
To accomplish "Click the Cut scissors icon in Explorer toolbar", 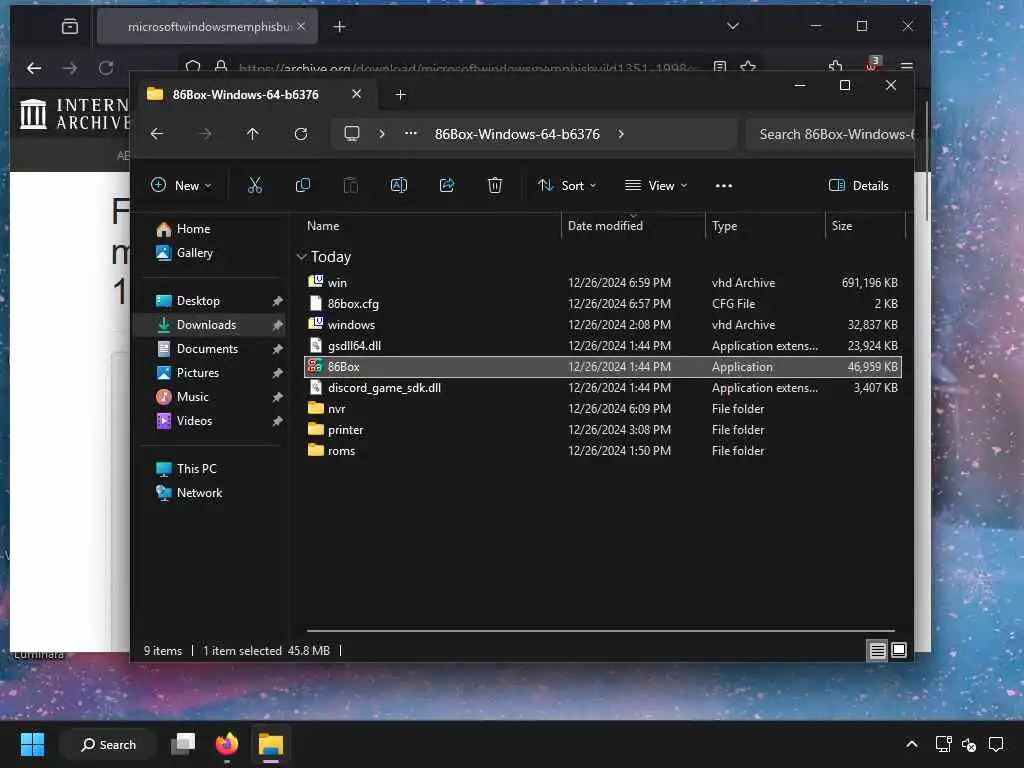I will click(x=255, y=185).
